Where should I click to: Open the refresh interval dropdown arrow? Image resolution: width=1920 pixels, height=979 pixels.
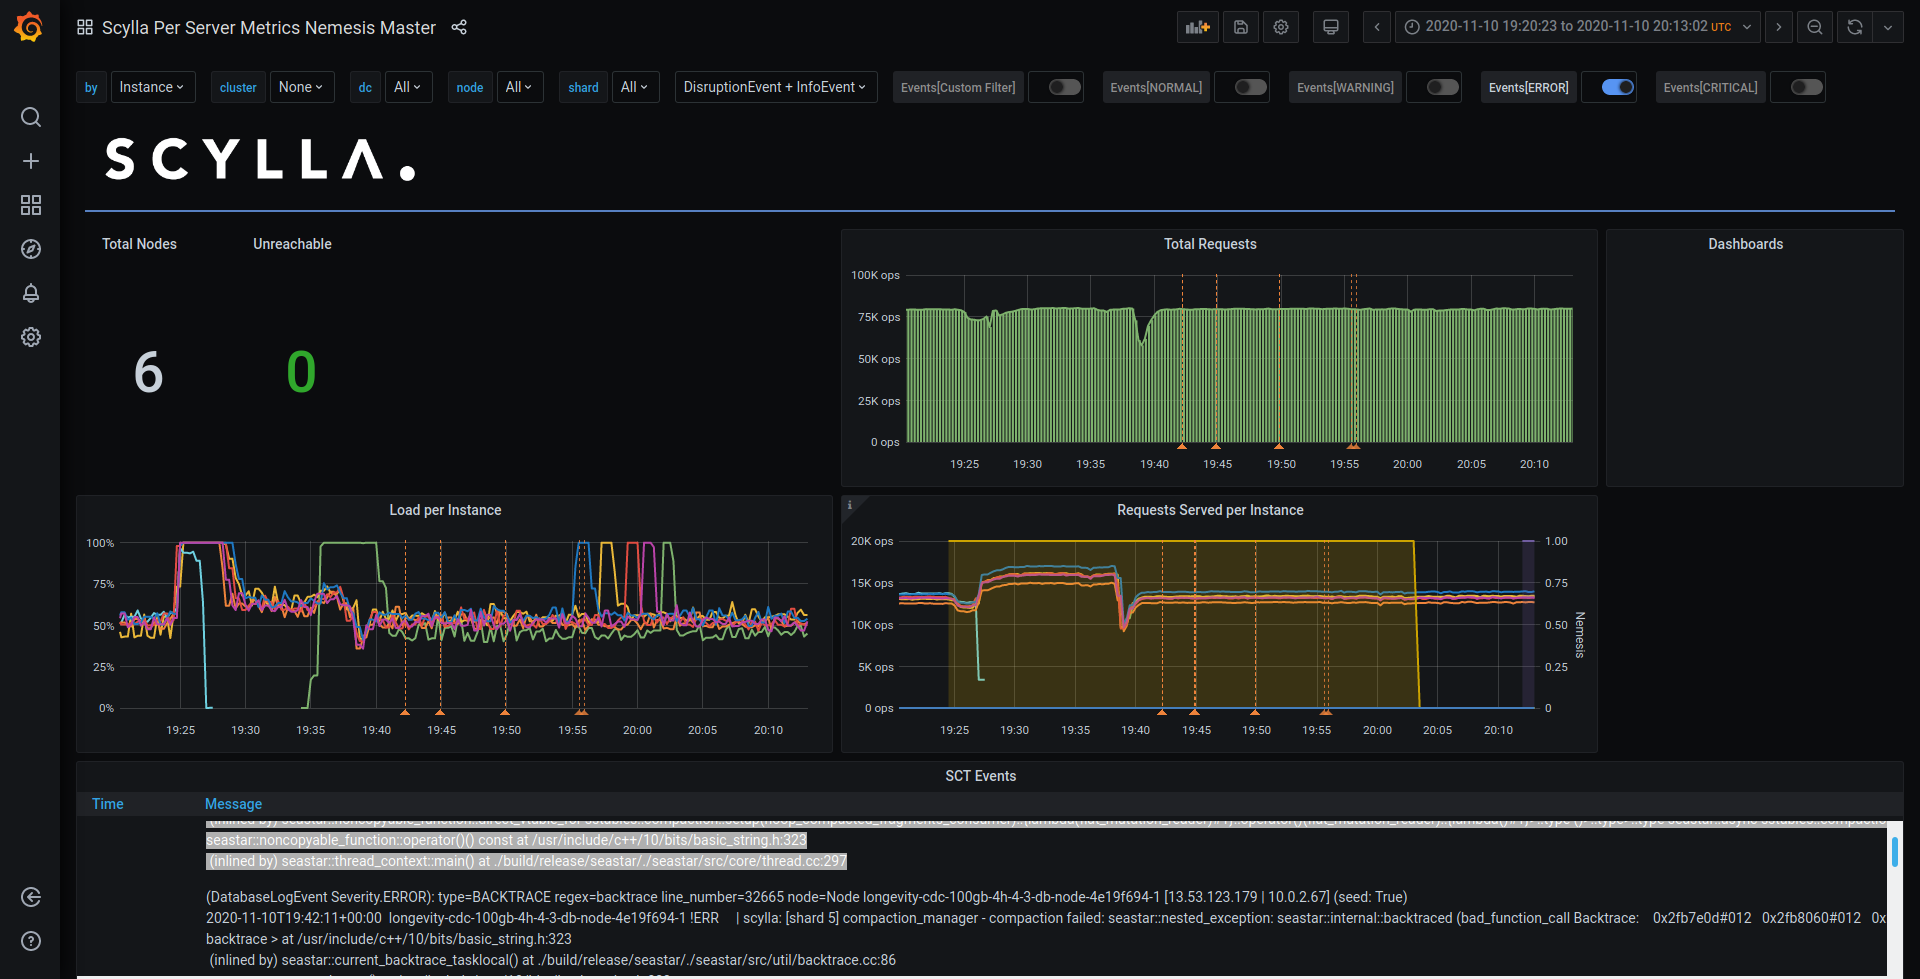pyautogui.click(x=1889, y=27)
